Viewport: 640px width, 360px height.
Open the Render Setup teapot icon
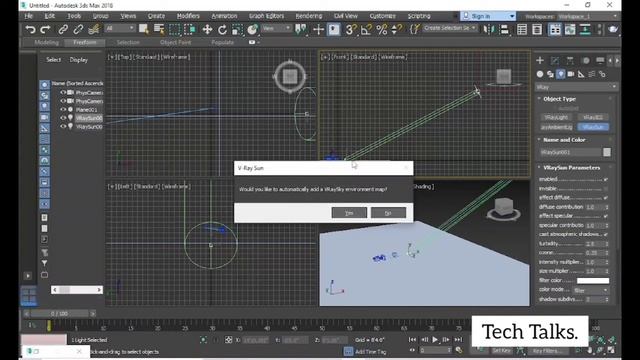613,29
